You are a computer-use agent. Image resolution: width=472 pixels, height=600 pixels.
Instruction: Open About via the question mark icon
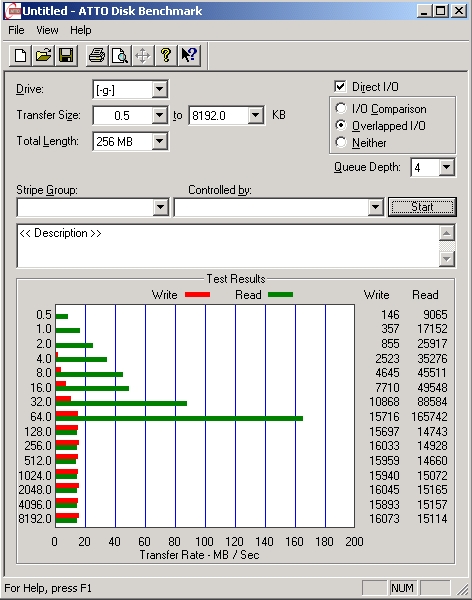166,55
